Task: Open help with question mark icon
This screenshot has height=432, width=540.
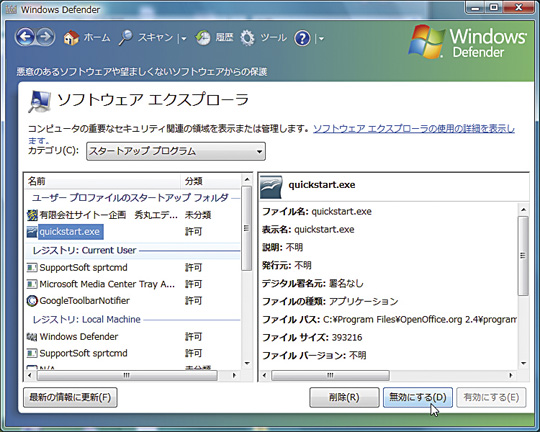Action: coord(302,38)
